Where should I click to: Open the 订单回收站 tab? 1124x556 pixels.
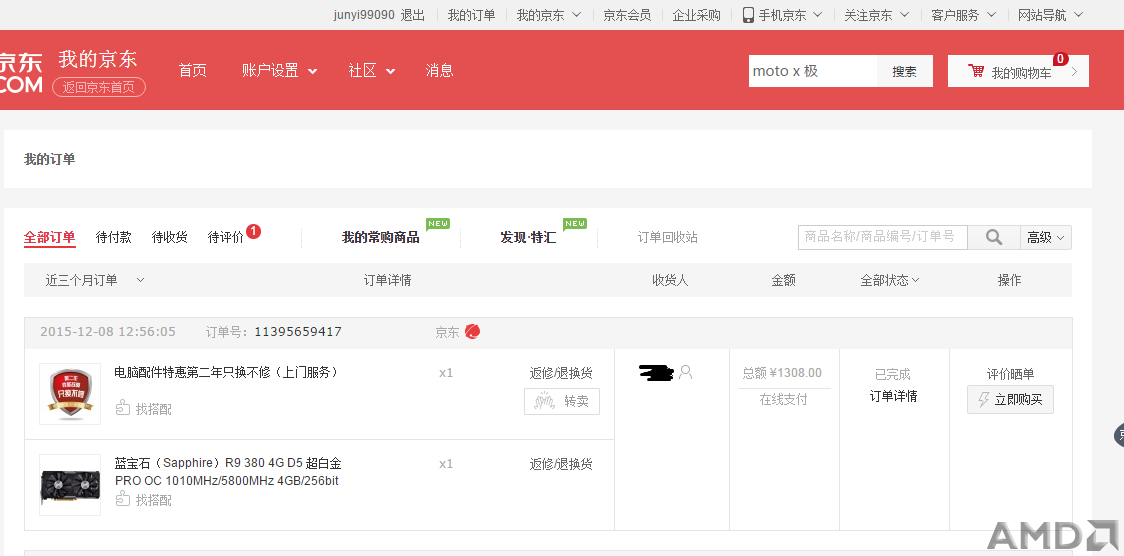667,237
